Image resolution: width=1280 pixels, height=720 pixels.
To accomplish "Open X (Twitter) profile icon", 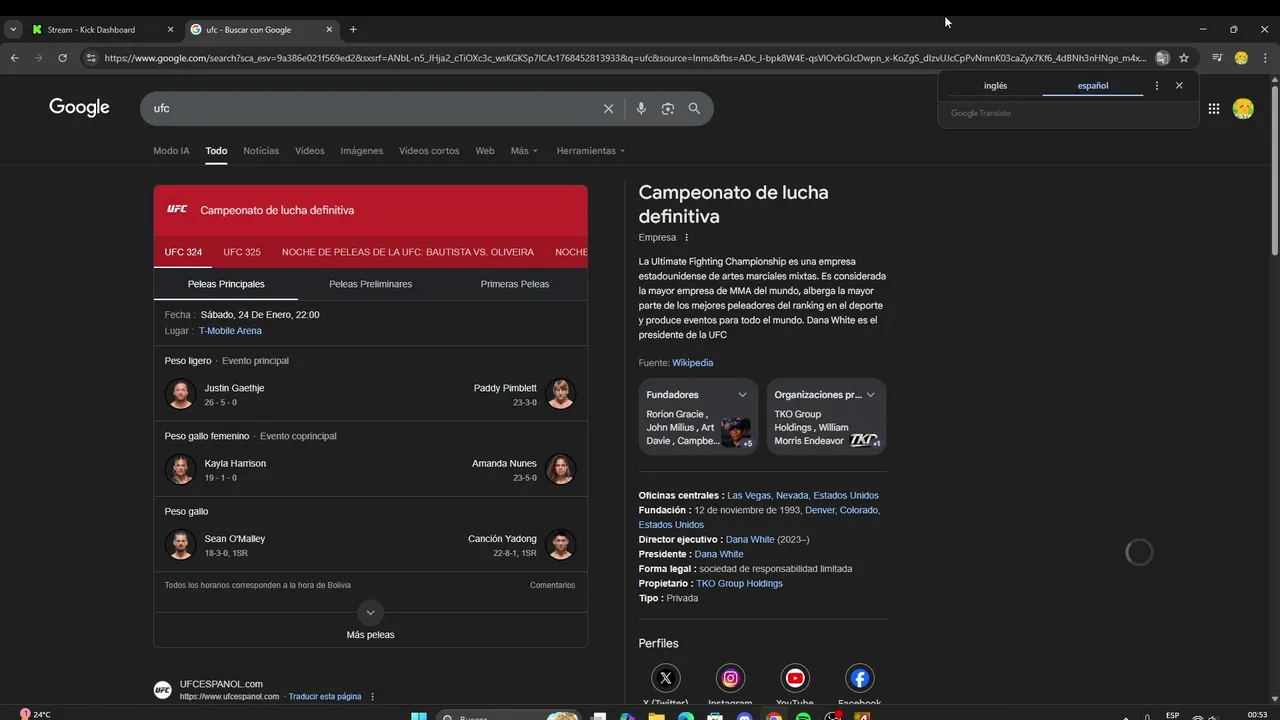I will pos(666,678).
